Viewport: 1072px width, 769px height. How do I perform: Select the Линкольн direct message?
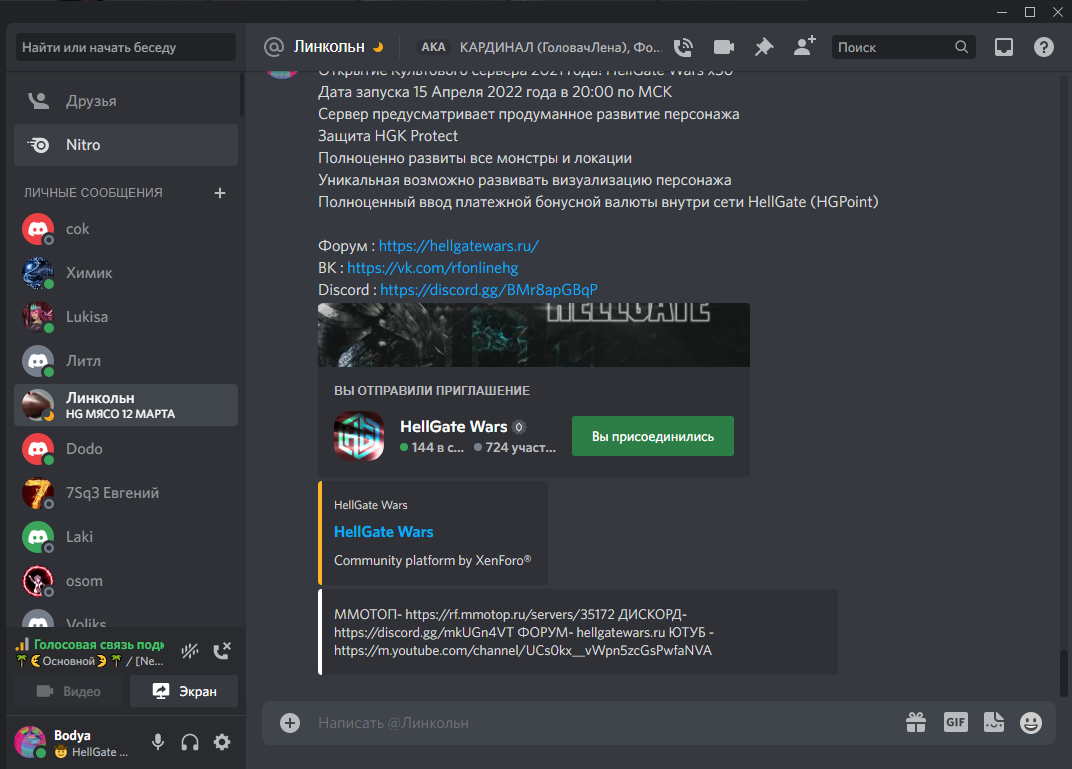click(126, 405)
